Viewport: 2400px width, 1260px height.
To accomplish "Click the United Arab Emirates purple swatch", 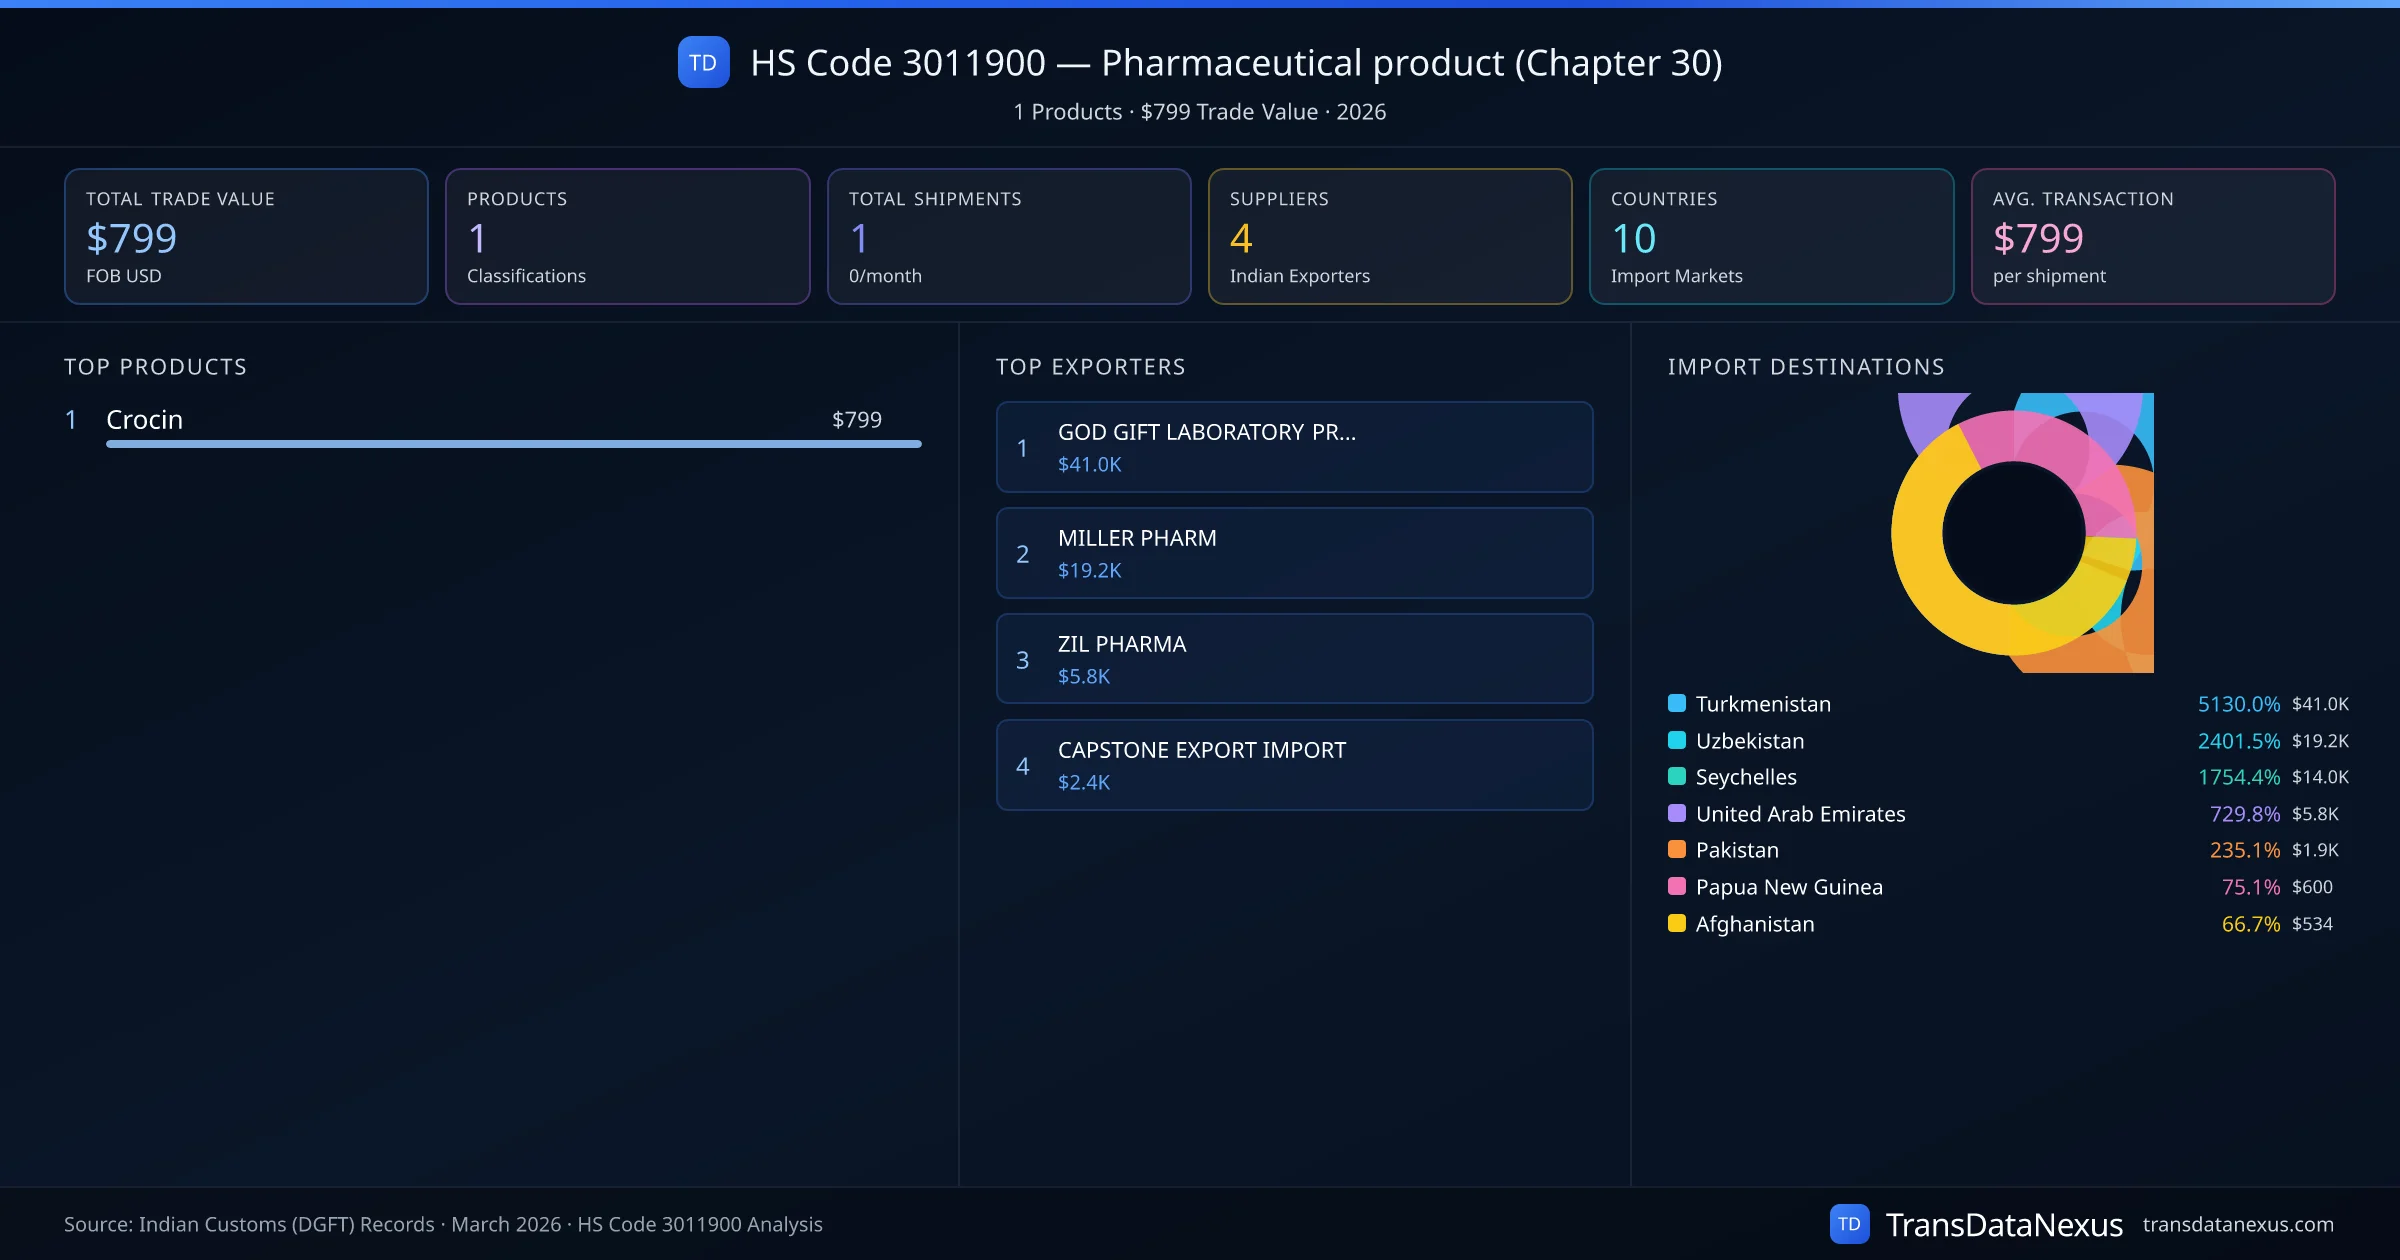I will coord(1677,813).
